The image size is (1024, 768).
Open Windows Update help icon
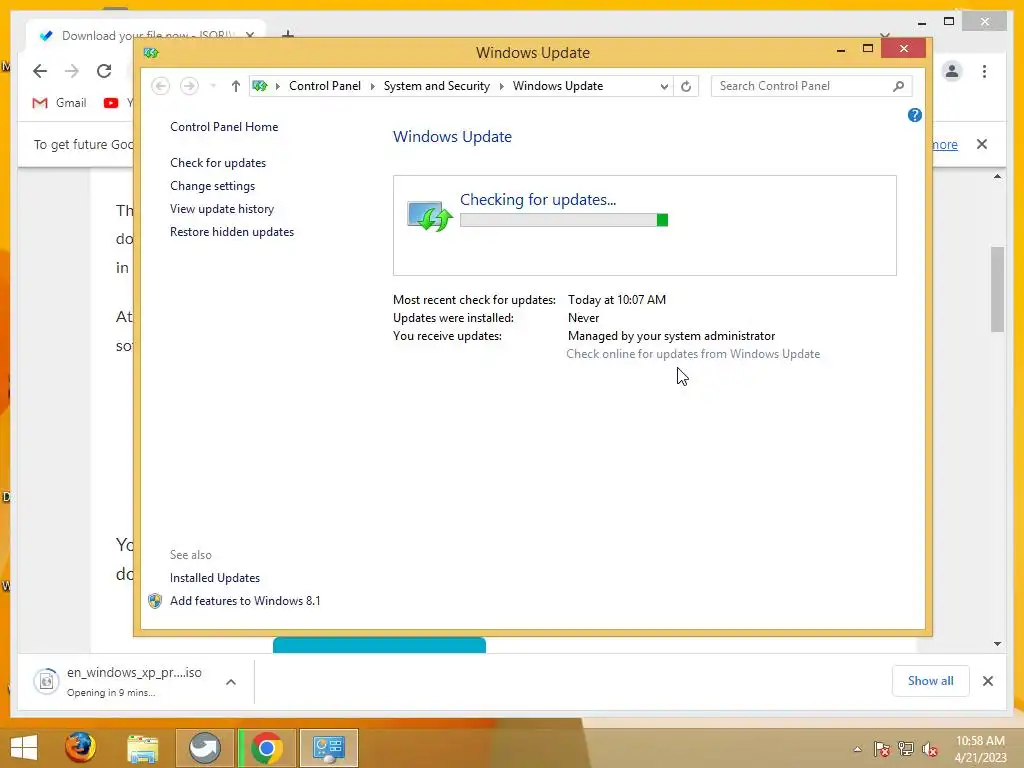(x=914, y=115)
